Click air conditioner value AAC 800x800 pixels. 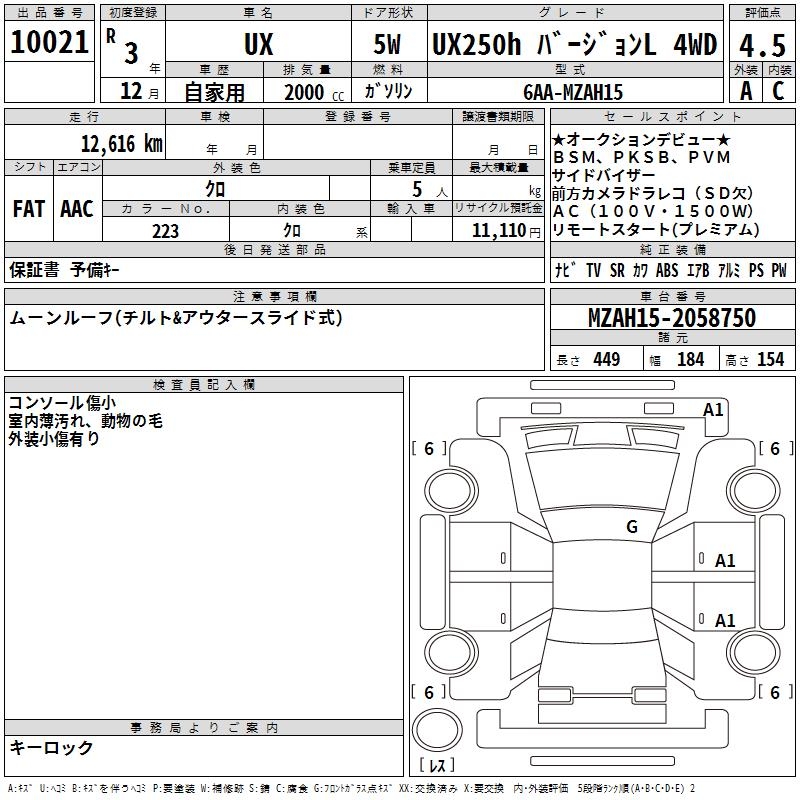pyautogui.click(x=77, y=209)
